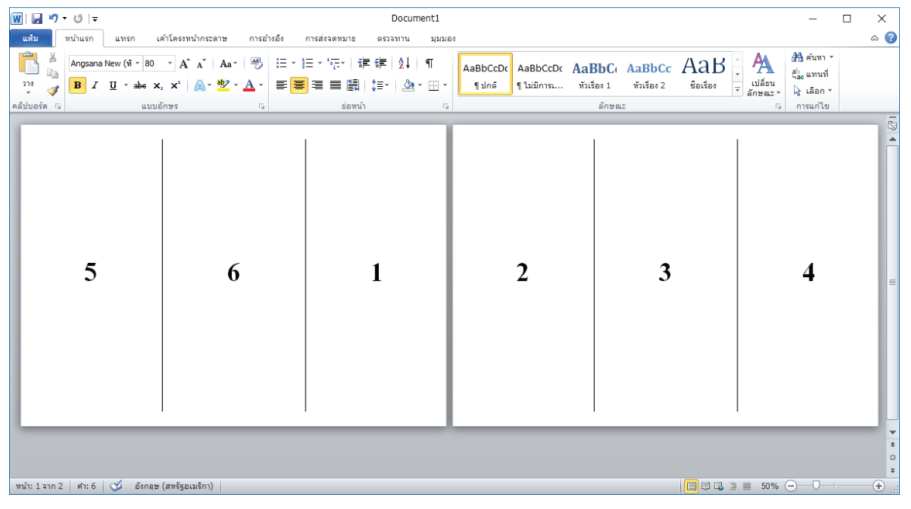The width and height of the screenshot is (911, 509).
Task: Click the Save icon in quick access toolbar
Action: [x=37, y=18]
